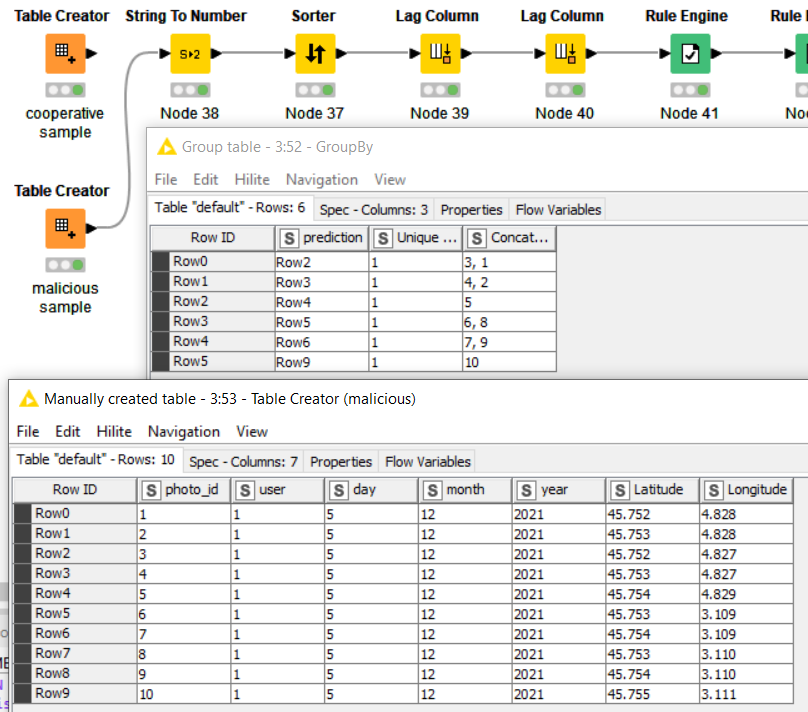Click the photo_id column header

point(184,490)
